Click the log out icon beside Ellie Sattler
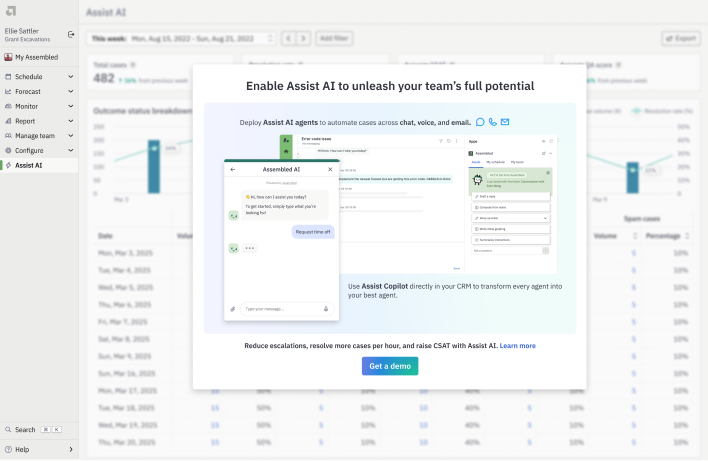708x461 pixels. (71, 34)
